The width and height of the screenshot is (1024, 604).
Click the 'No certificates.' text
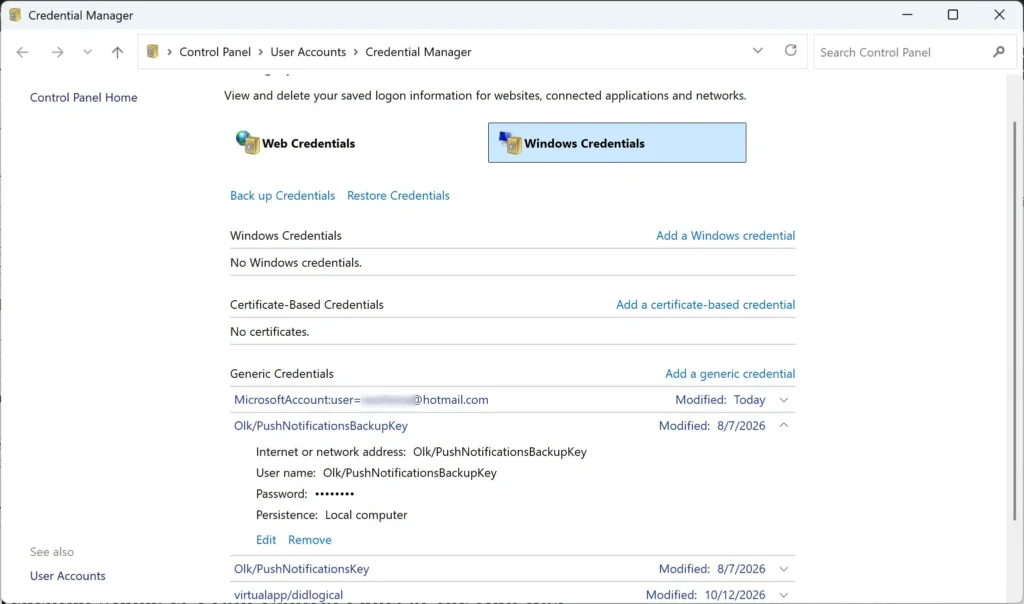point(270,332)
